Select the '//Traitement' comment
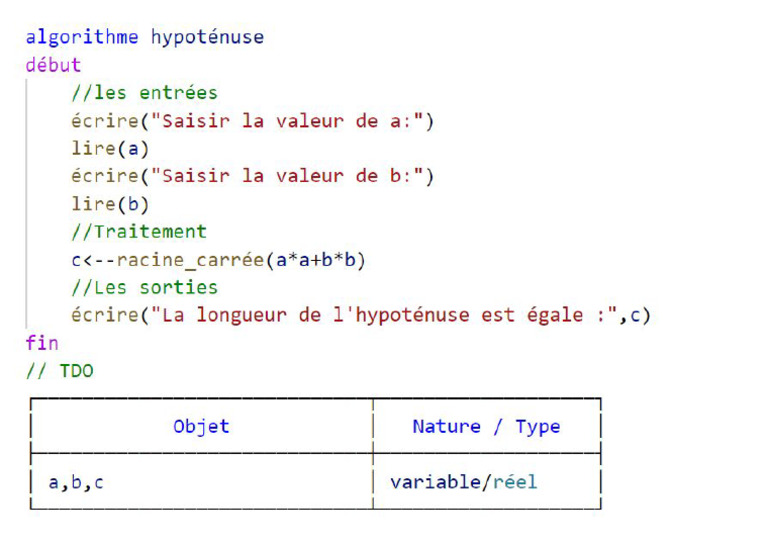Image resolution: width=768 pixels, height=543 pixels. click(x=139, y=232)
